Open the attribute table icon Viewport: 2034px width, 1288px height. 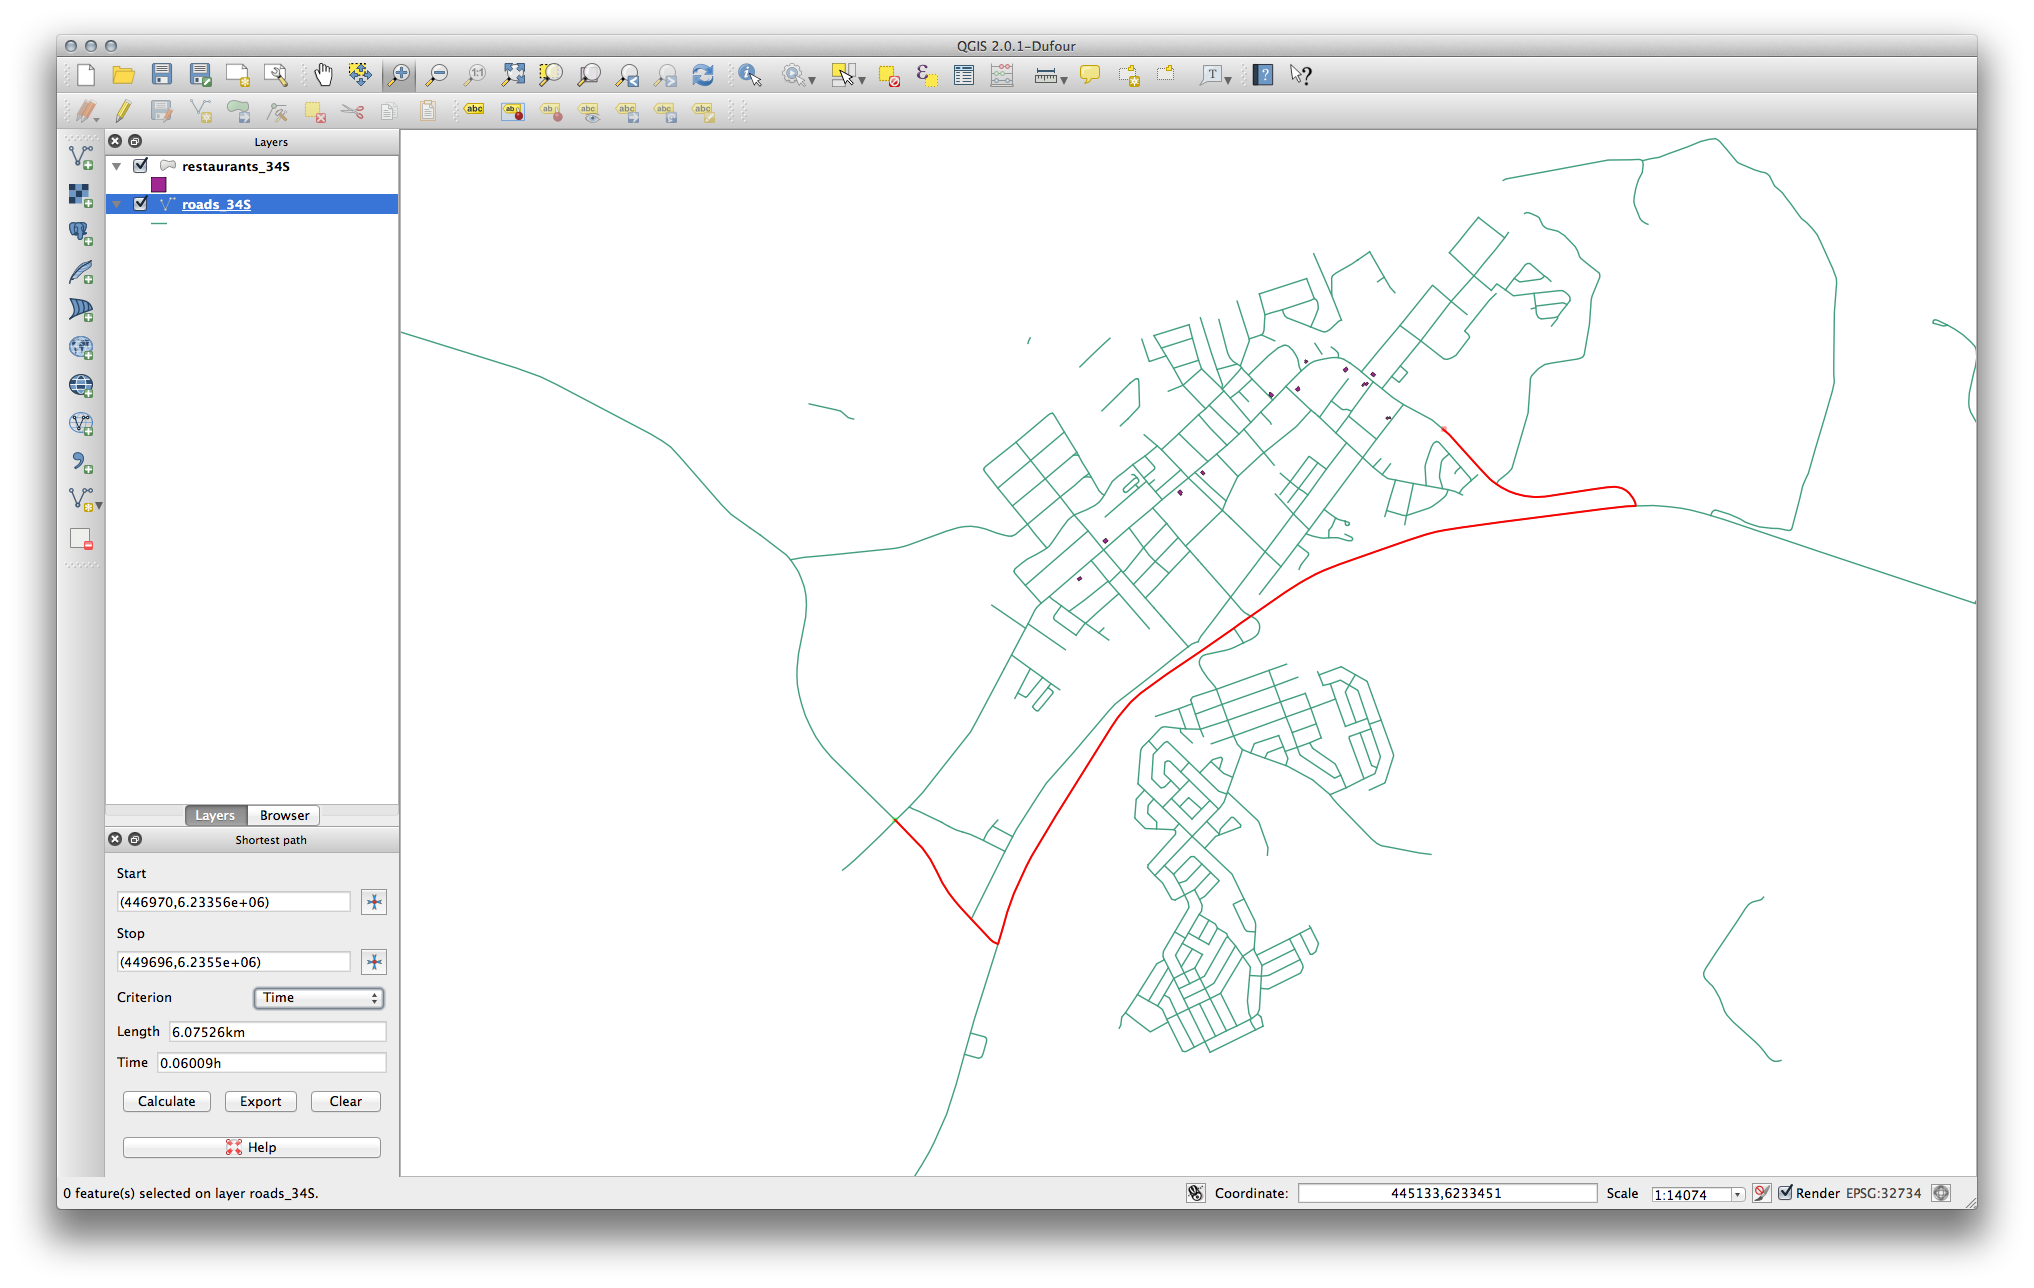[x=964, y=75]
